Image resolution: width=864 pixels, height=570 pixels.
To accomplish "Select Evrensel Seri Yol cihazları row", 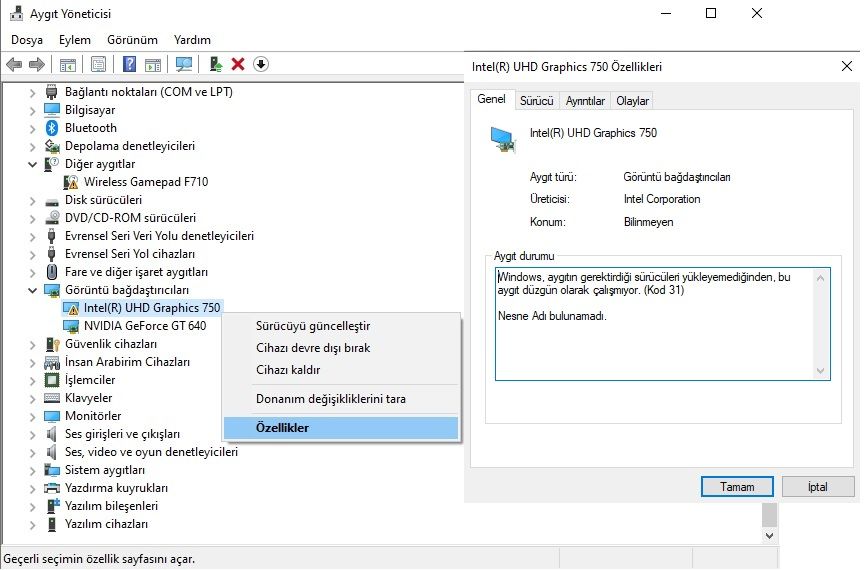I will coord(129,254).
